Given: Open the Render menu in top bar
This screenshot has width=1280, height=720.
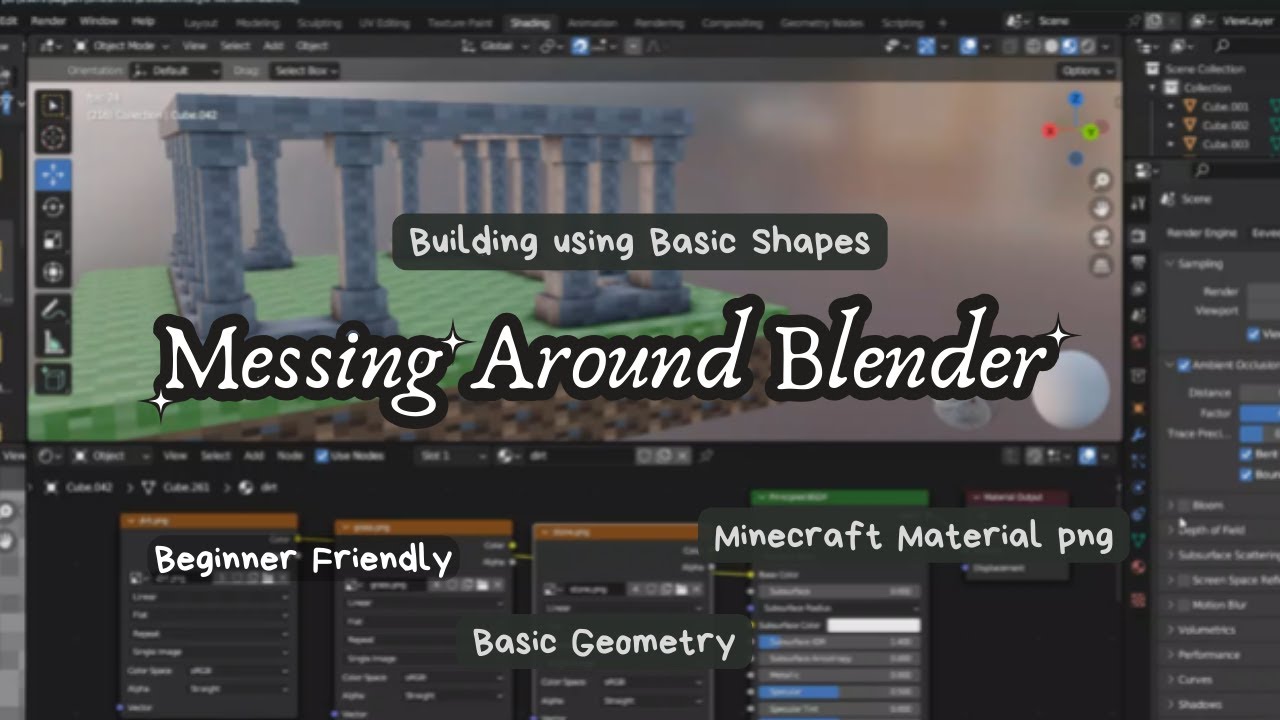Looking at the screenshot, I should (x=49, y=20).
